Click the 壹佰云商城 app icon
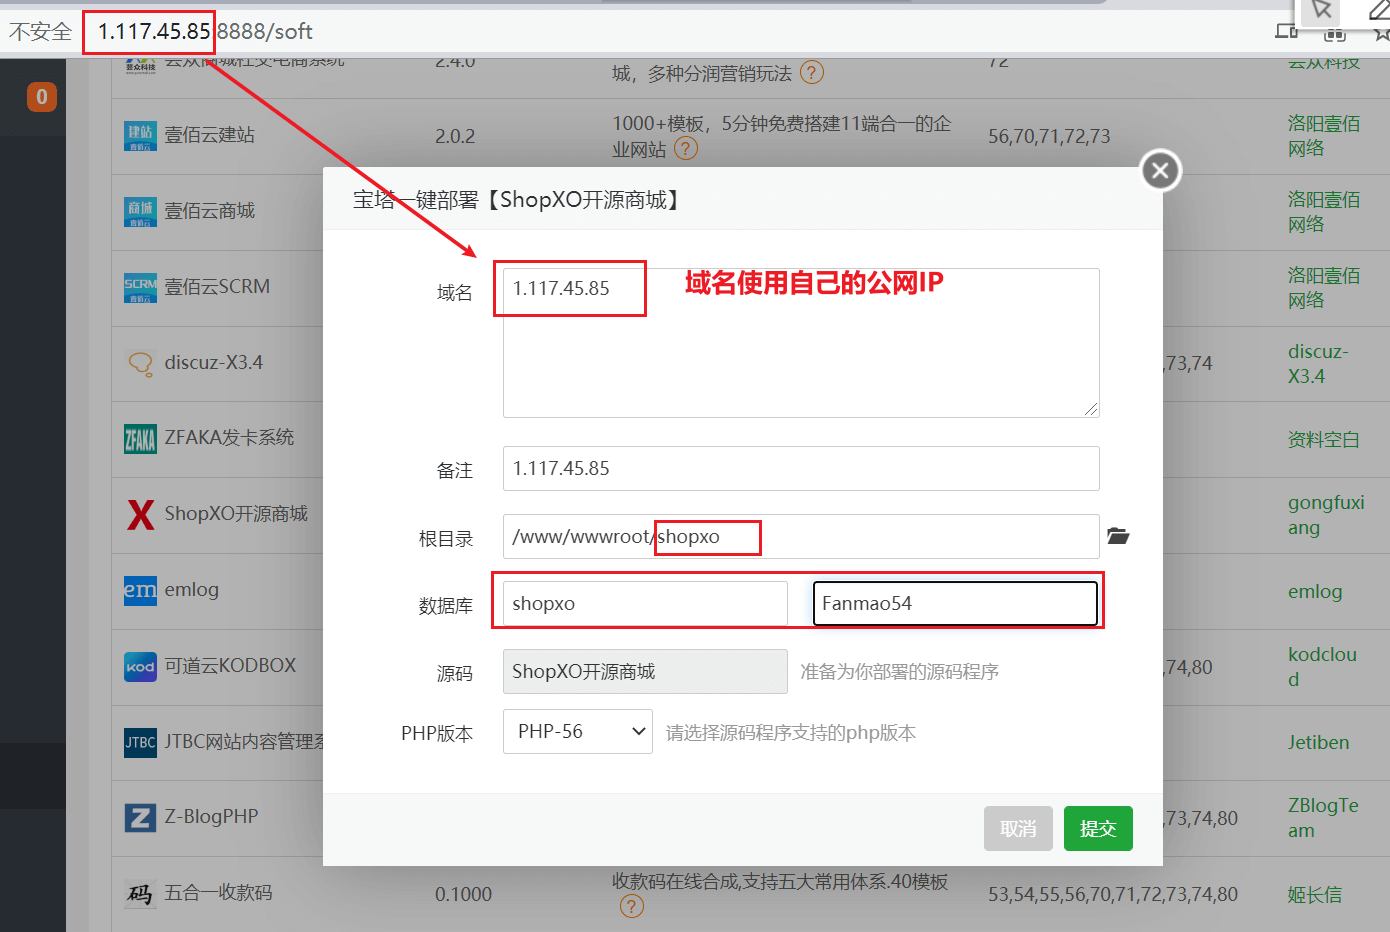 140,211
